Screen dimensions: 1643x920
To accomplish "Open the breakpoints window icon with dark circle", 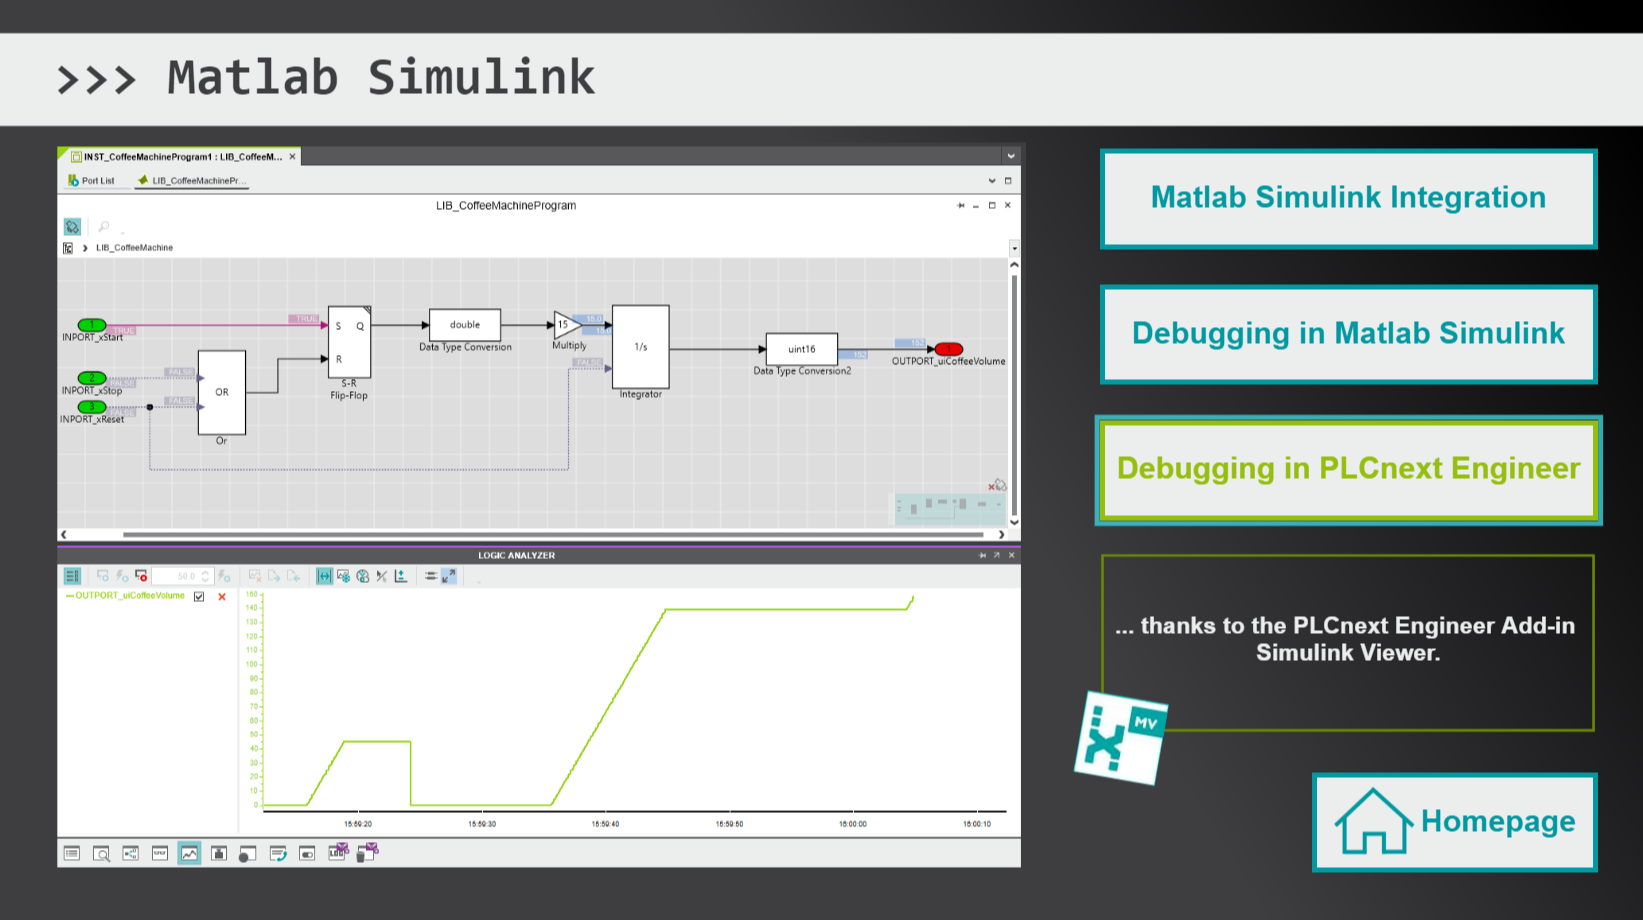I will coord(248,853).
